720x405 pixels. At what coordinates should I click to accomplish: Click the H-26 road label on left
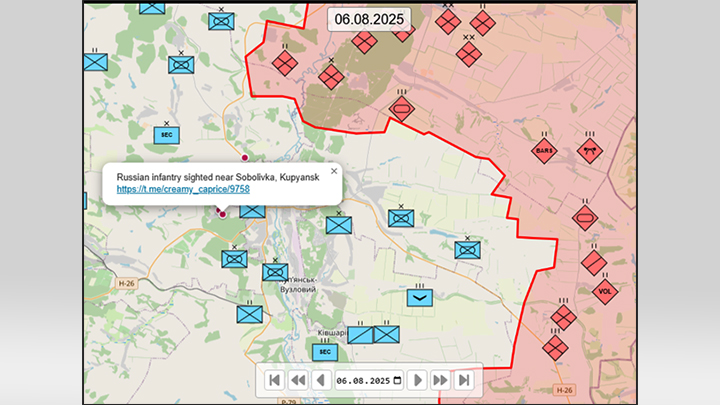click(x=127, y=283)
